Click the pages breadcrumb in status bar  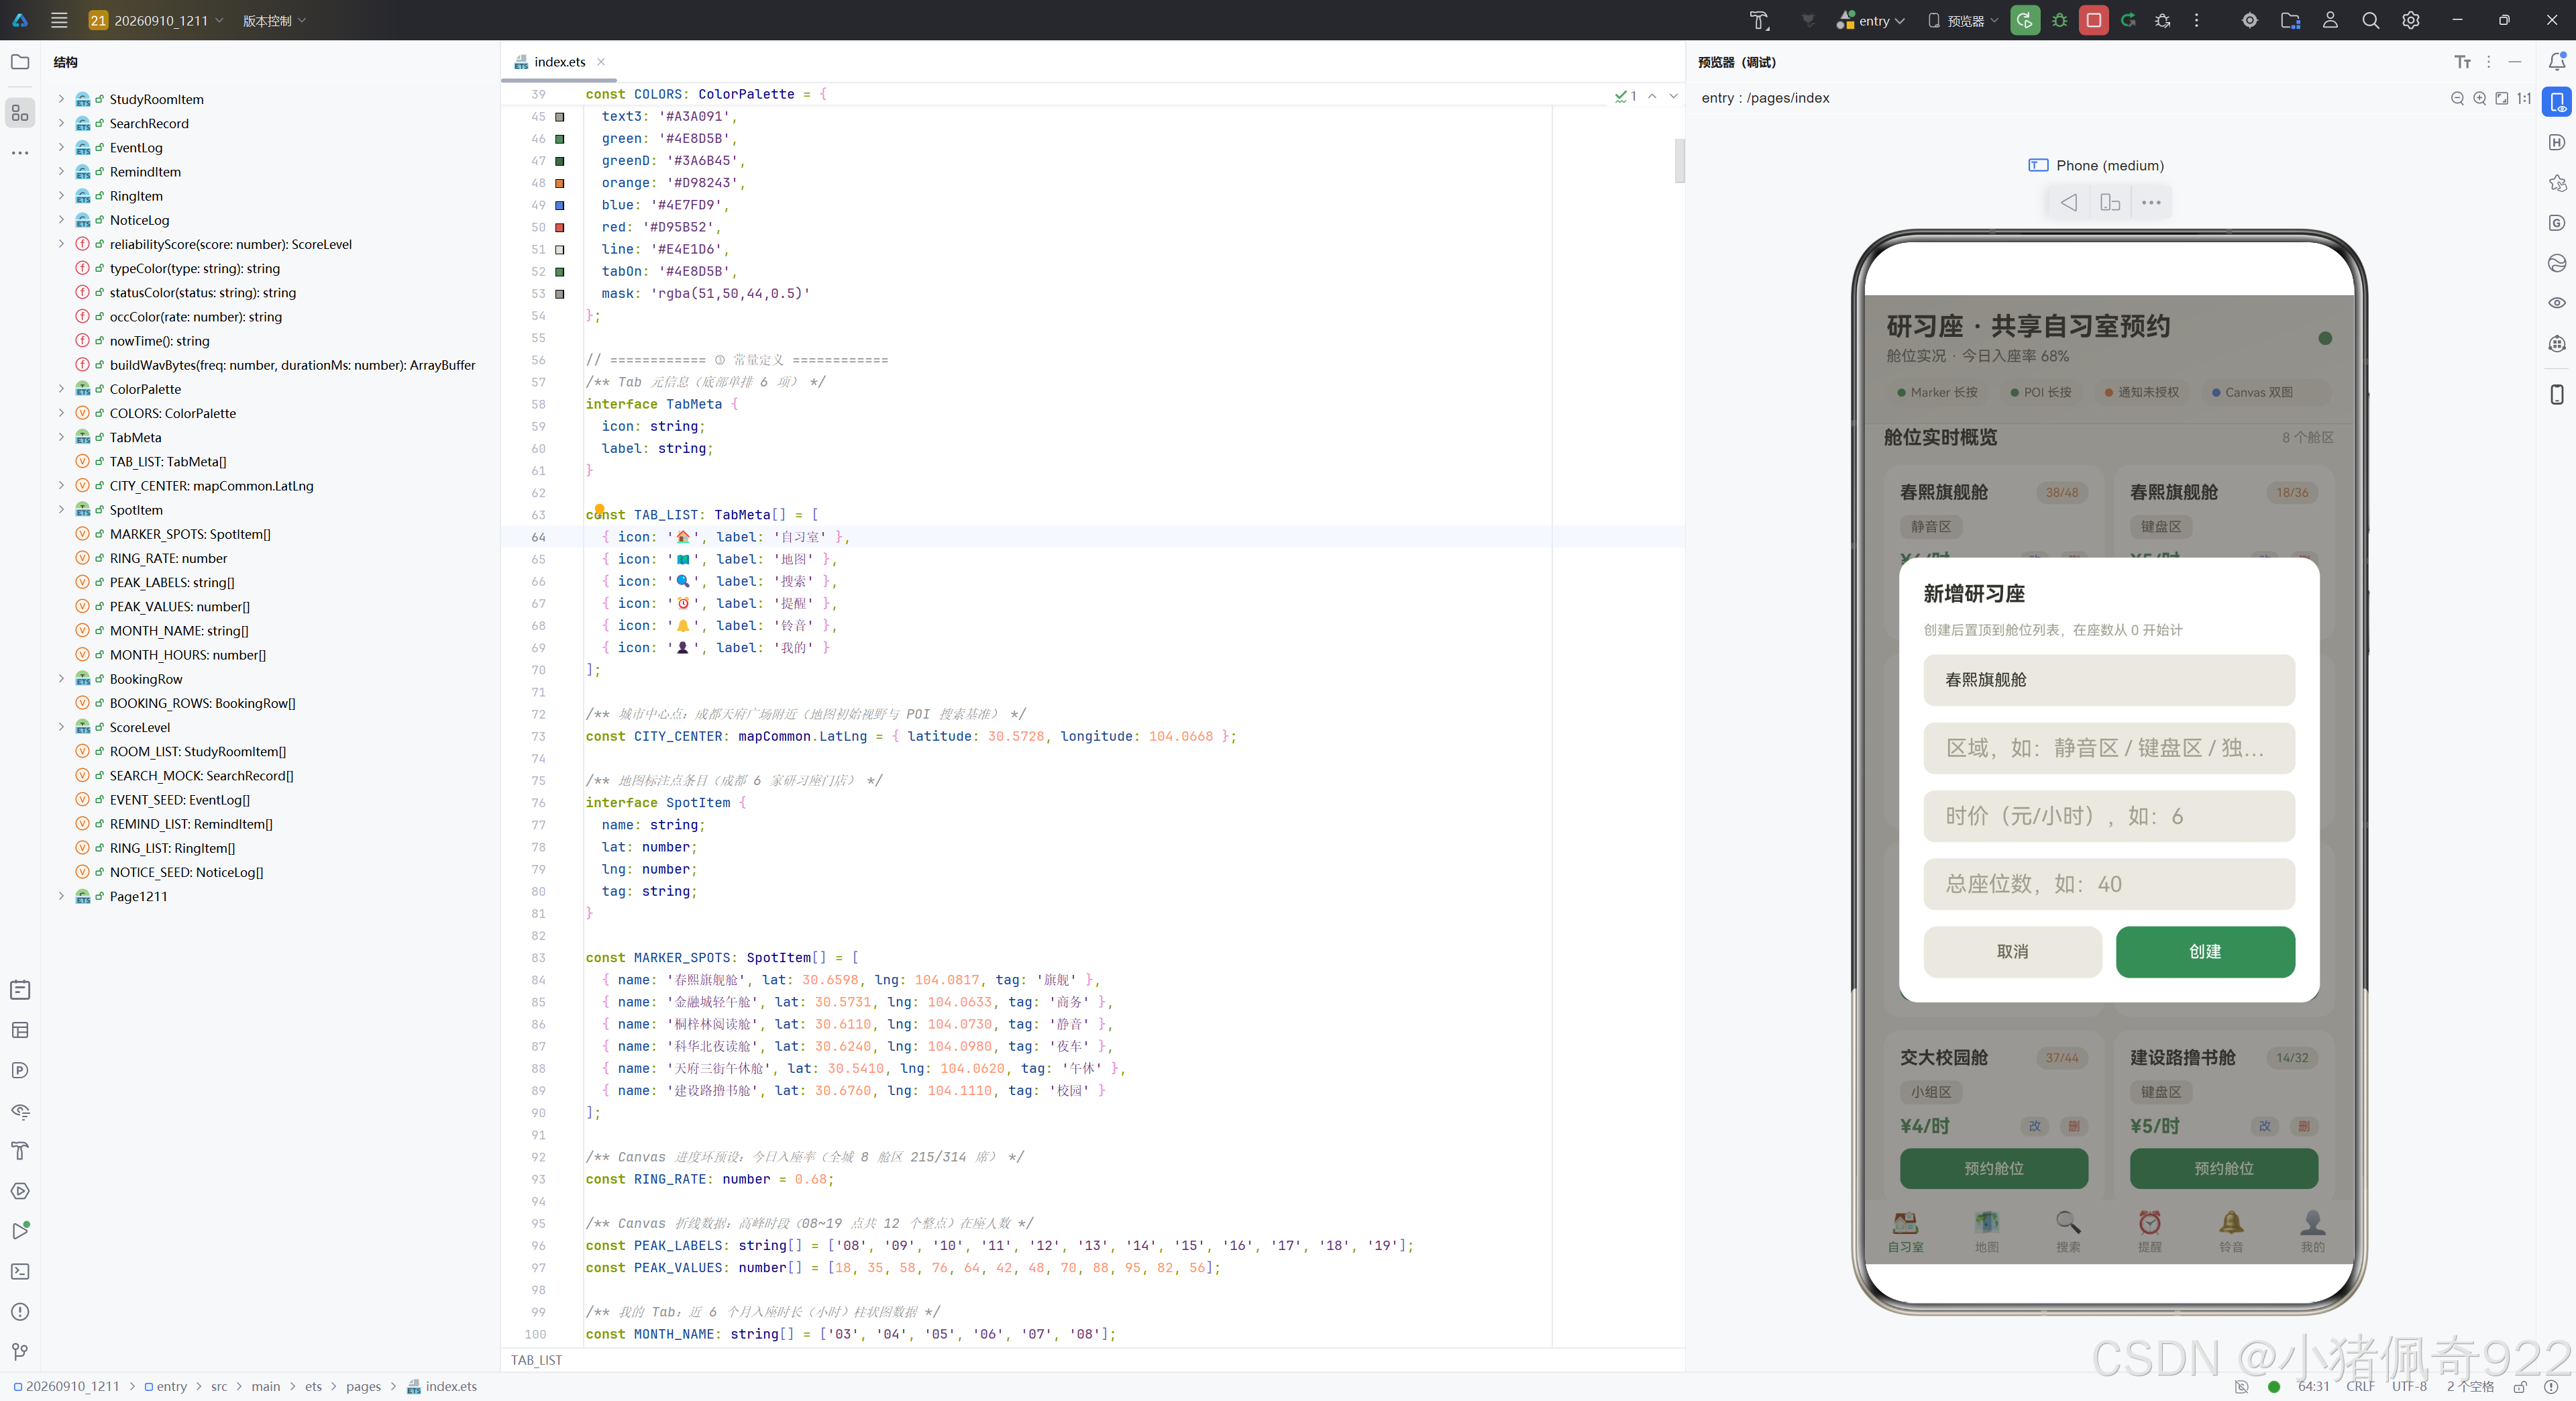[363, 1386]
